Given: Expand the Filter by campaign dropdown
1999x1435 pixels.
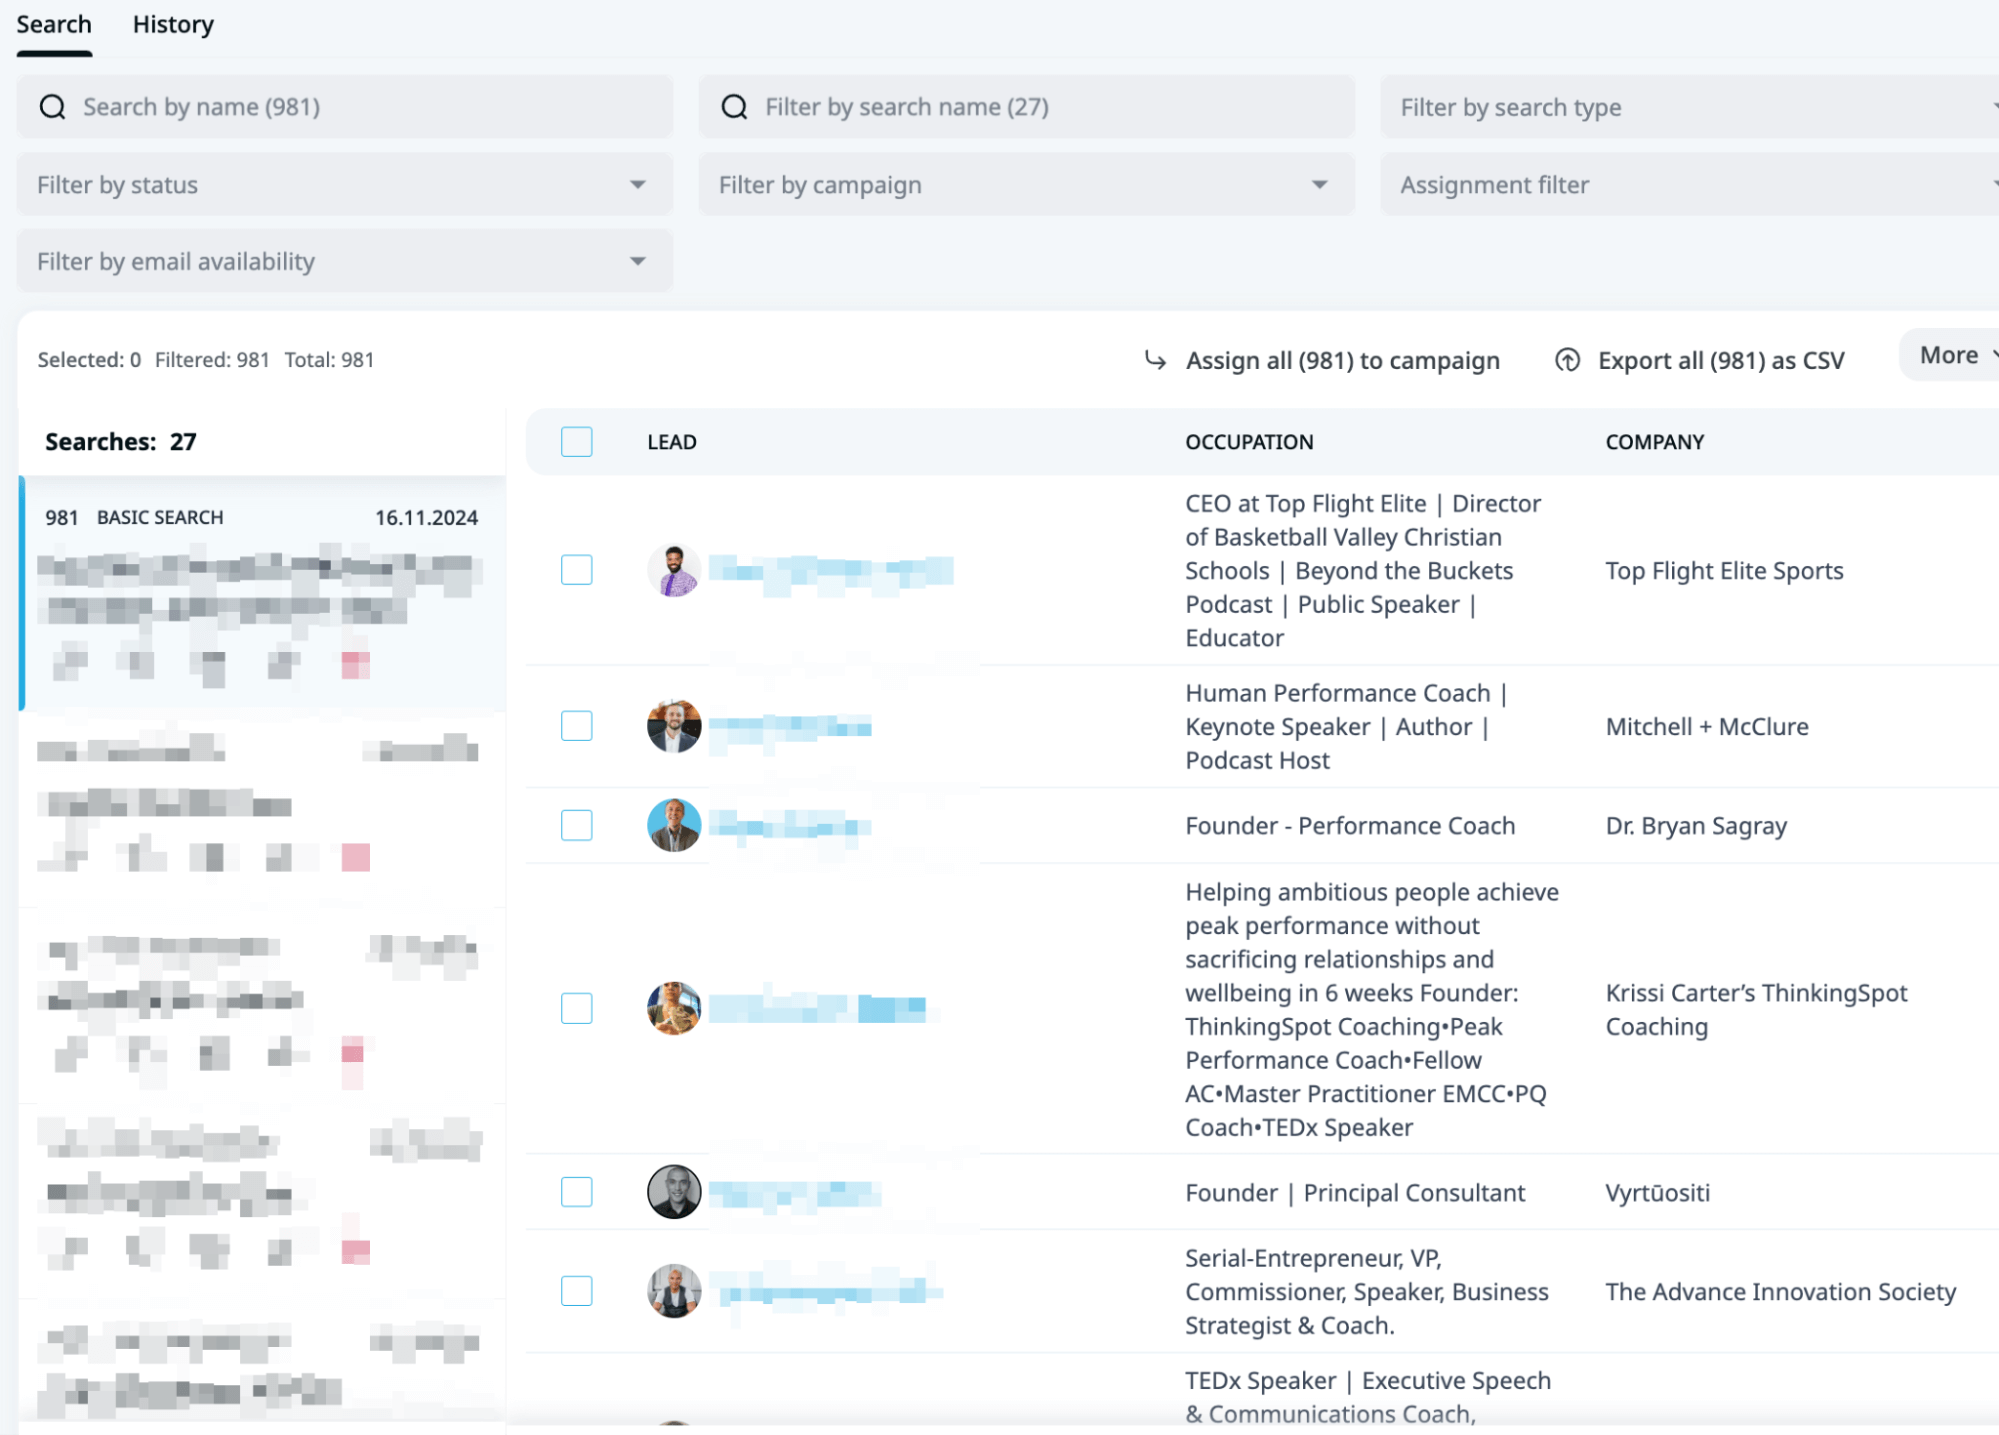Looking at the screenshot, I should pyautogui.click(x=1318, y=184).
